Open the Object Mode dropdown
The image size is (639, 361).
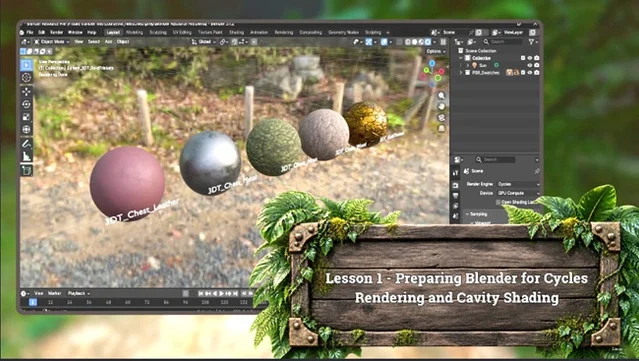point(52,42)
